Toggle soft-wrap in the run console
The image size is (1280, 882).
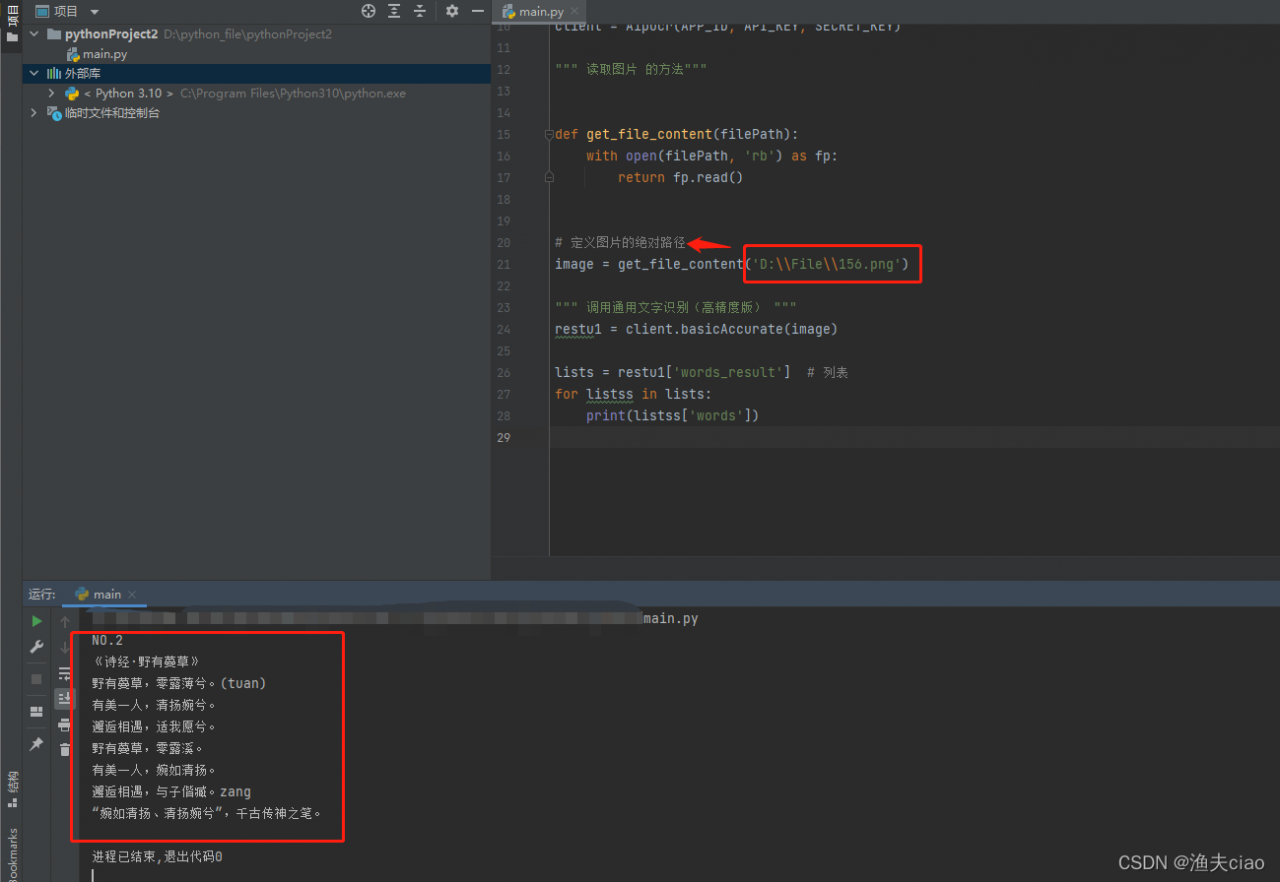pyautogui.click(x=65, y=673)
